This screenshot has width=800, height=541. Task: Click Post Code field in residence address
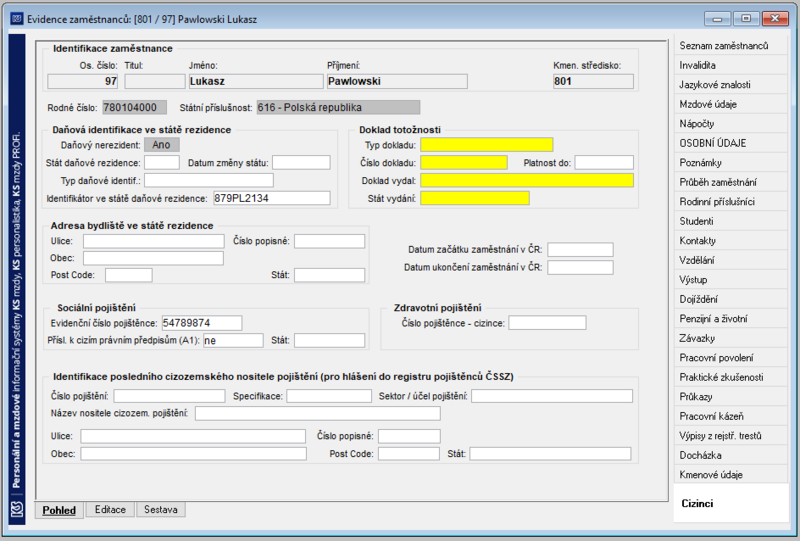pyautogui.click(x=129, y=275)
